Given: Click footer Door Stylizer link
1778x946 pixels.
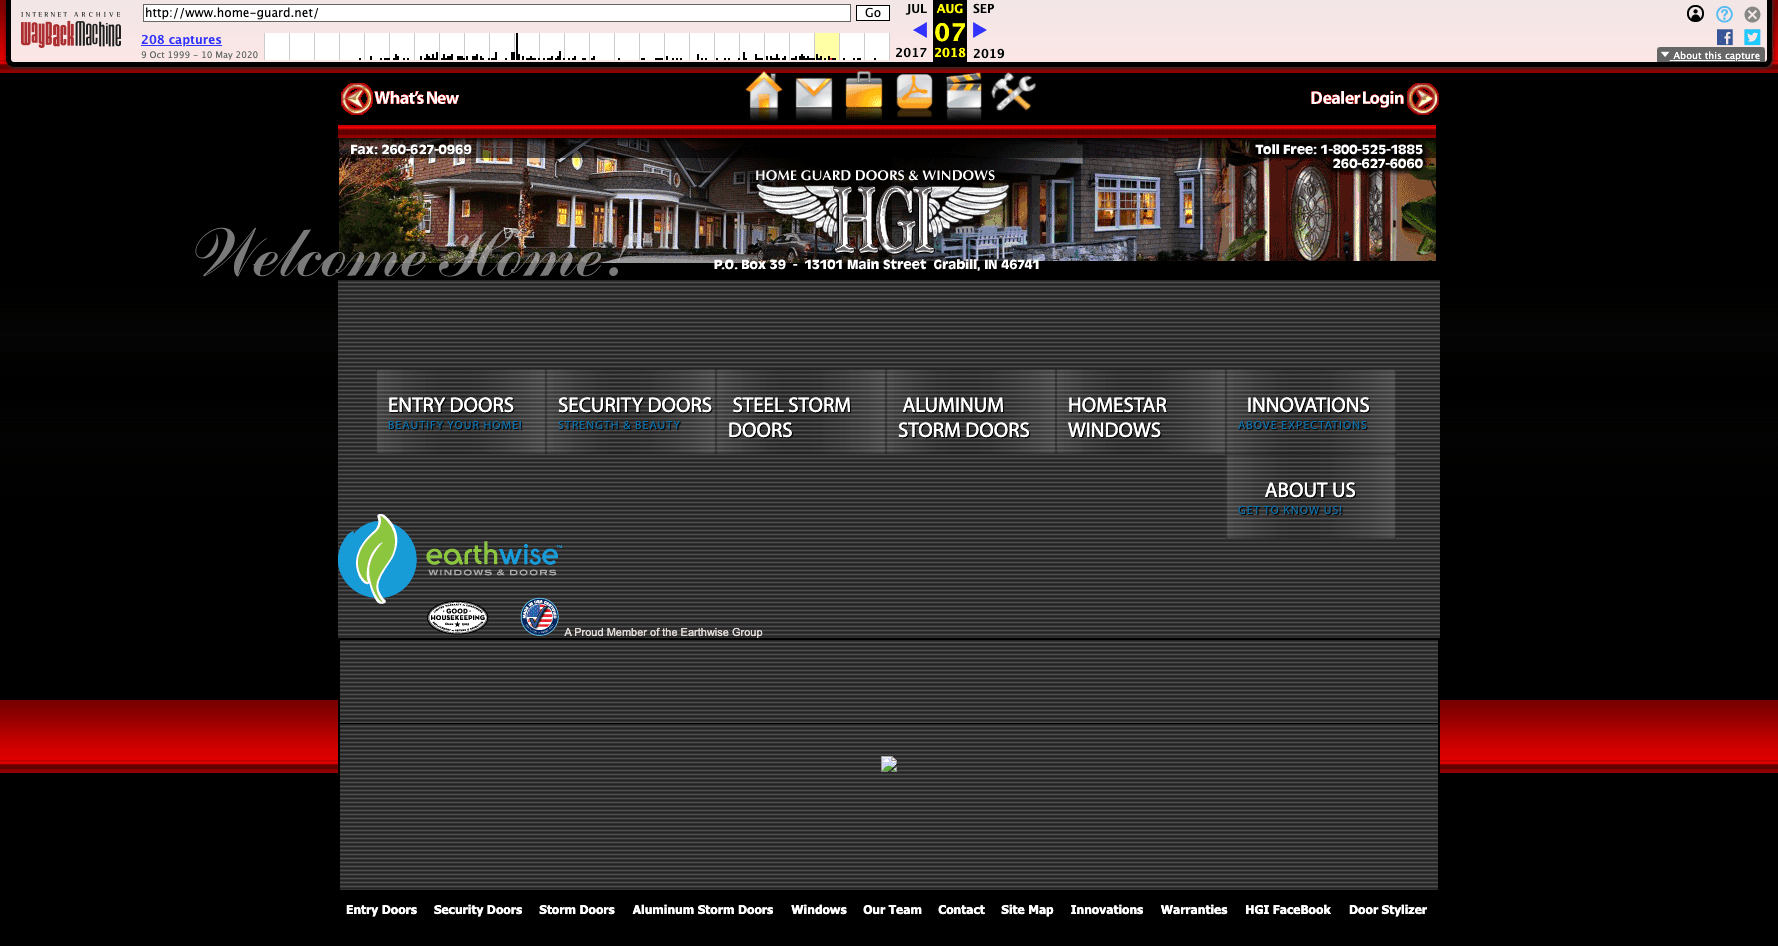Looking at the screenshot, I should [x=1388, y=910].
